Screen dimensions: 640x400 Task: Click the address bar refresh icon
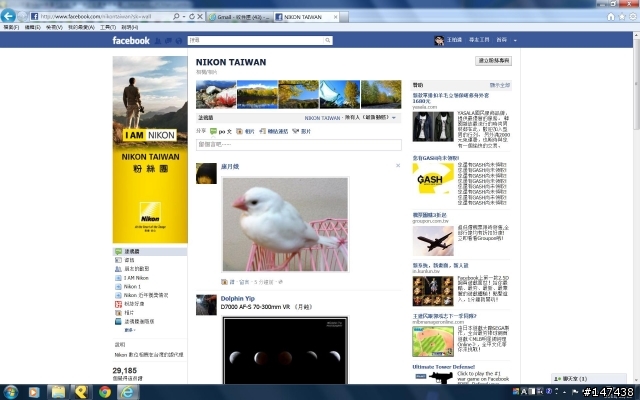point(191,17)
